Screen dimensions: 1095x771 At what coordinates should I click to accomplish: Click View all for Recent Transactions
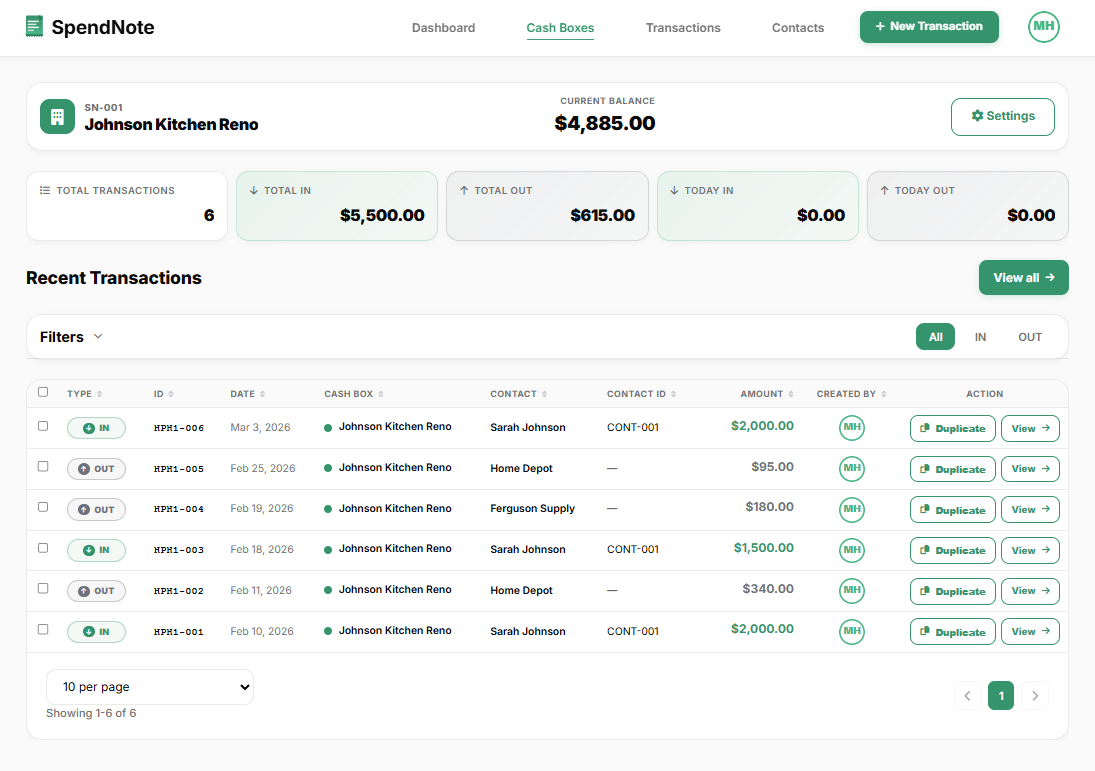point(1023,277)
